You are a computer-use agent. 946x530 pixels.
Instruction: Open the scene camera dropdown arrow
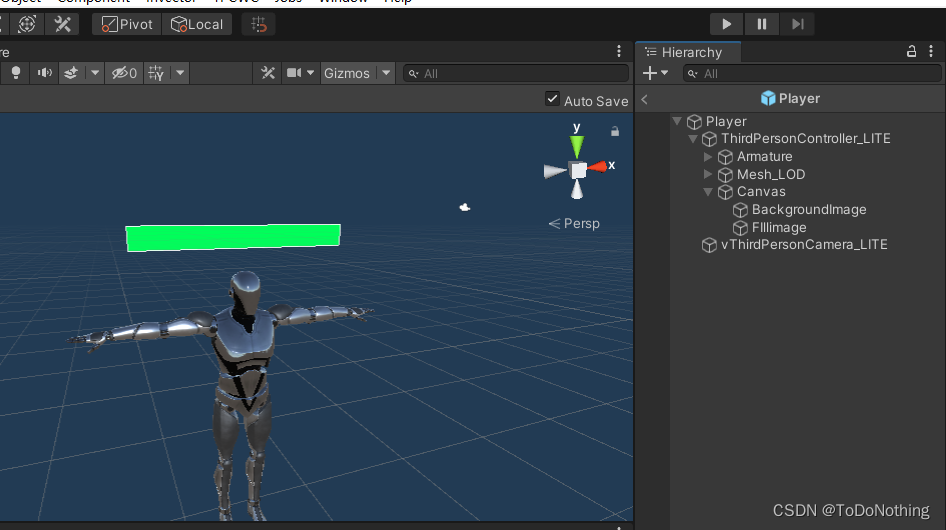click(x=310, y=73)
